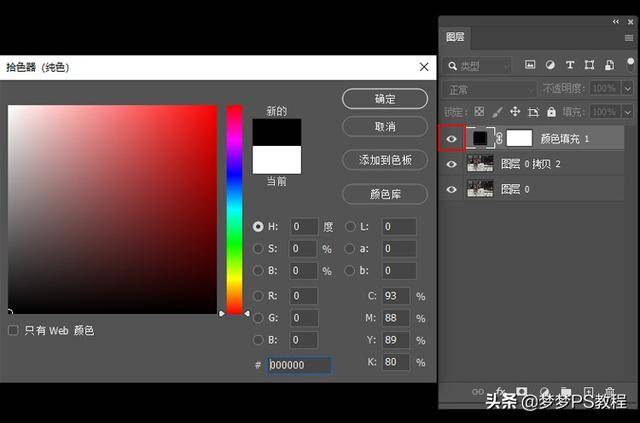
Task: Lock image pixels brush icon
Action: click(497, 111)
